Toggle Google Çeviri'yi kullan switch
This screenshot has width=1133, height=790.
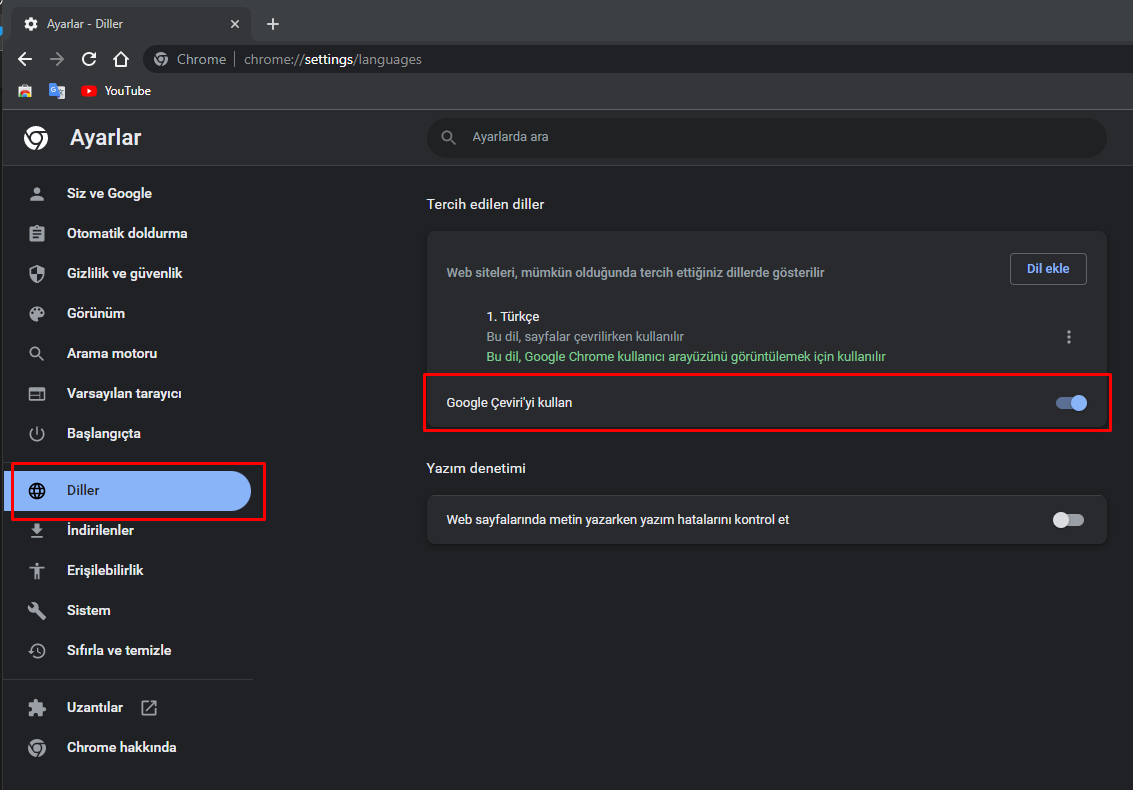[1071, 403]
